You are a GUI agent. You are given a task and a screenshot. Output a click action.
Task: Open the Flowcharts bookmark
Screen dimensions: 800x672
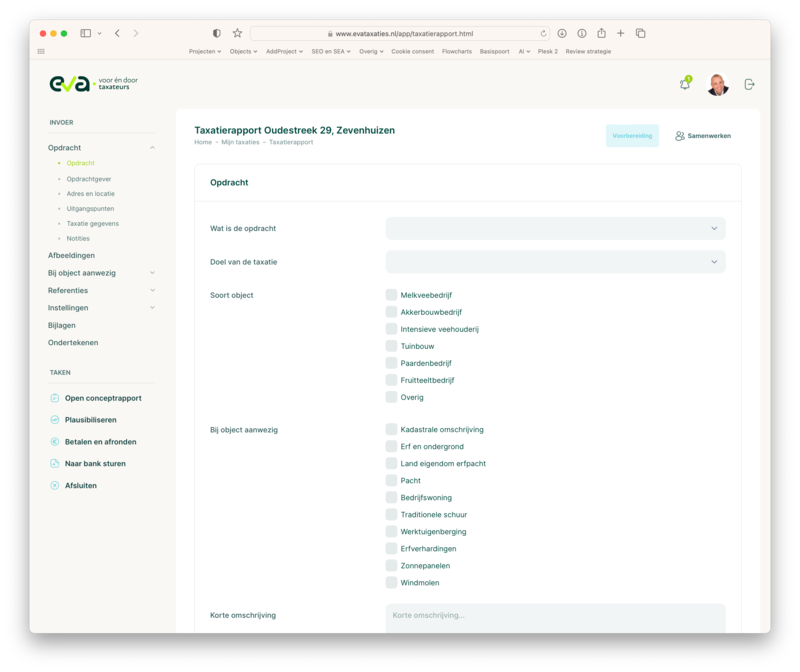pos(457,52)
